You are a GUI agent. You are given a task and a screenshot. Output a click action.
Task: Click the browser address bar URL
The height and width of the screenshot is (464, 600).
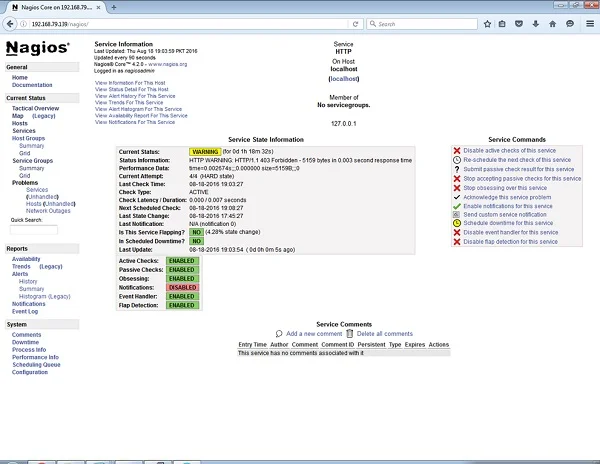tap(60, 24)
